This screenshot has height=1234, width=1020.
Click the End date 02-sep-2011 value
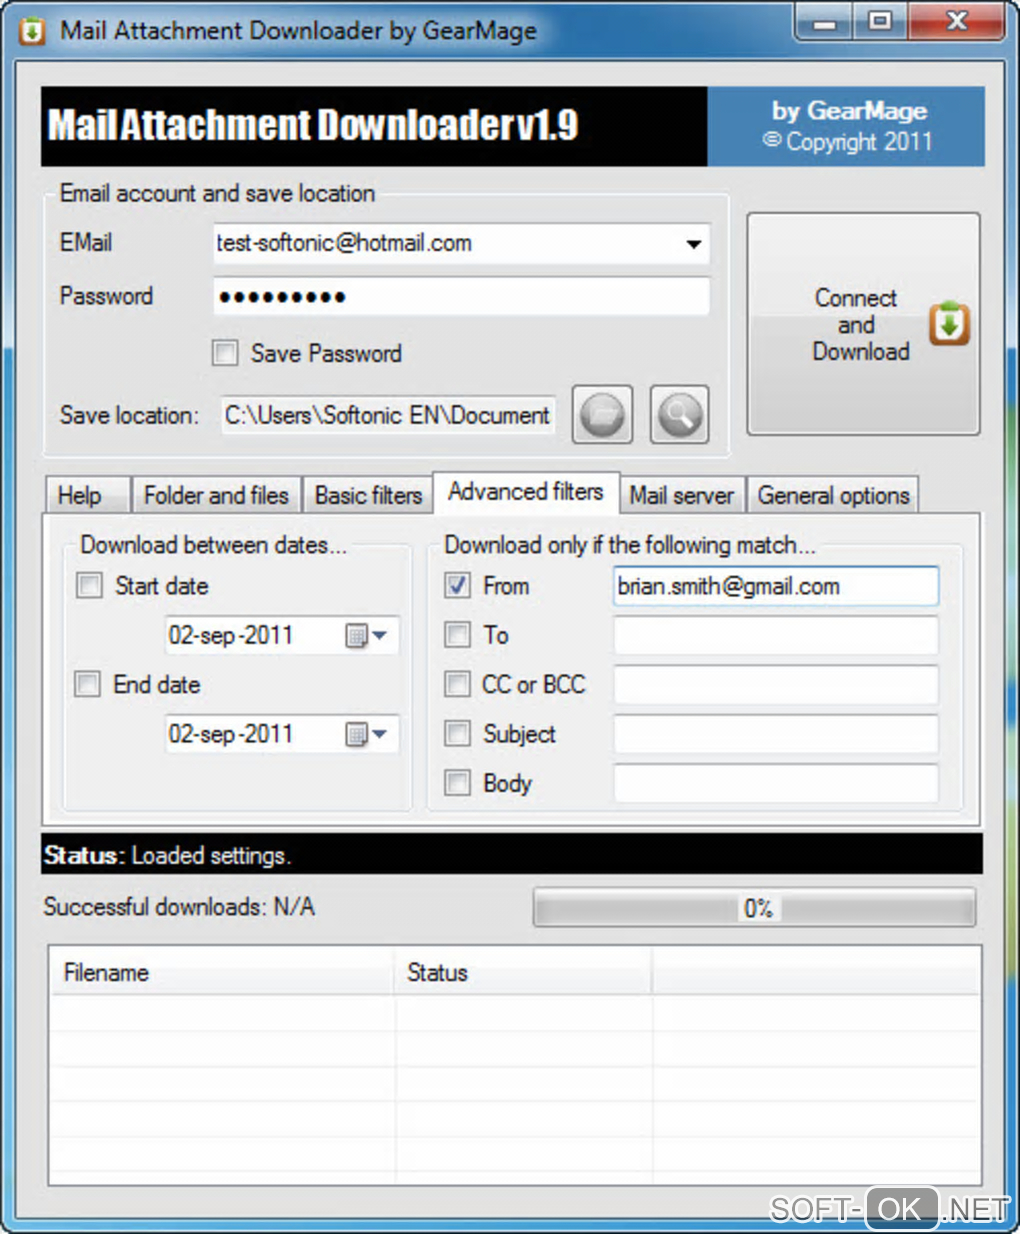[x=231, y=734]
